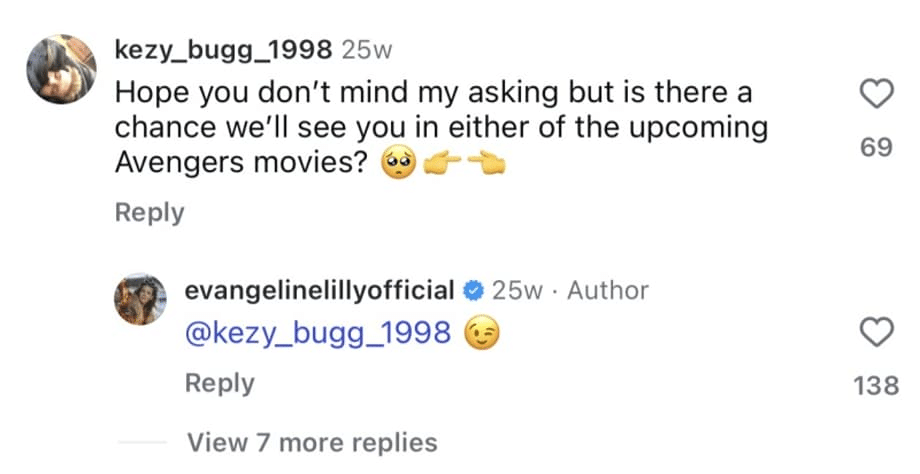This screenshot has width=920, height=474.
Task: Reply to the evangelinelillyofficial comment
Action: coord(221,384)
